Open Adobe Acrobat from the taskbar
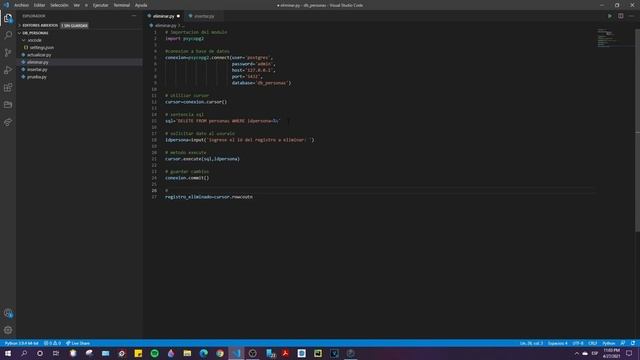The width and height of the screenshot is (640, 360). tap(285, 353)
